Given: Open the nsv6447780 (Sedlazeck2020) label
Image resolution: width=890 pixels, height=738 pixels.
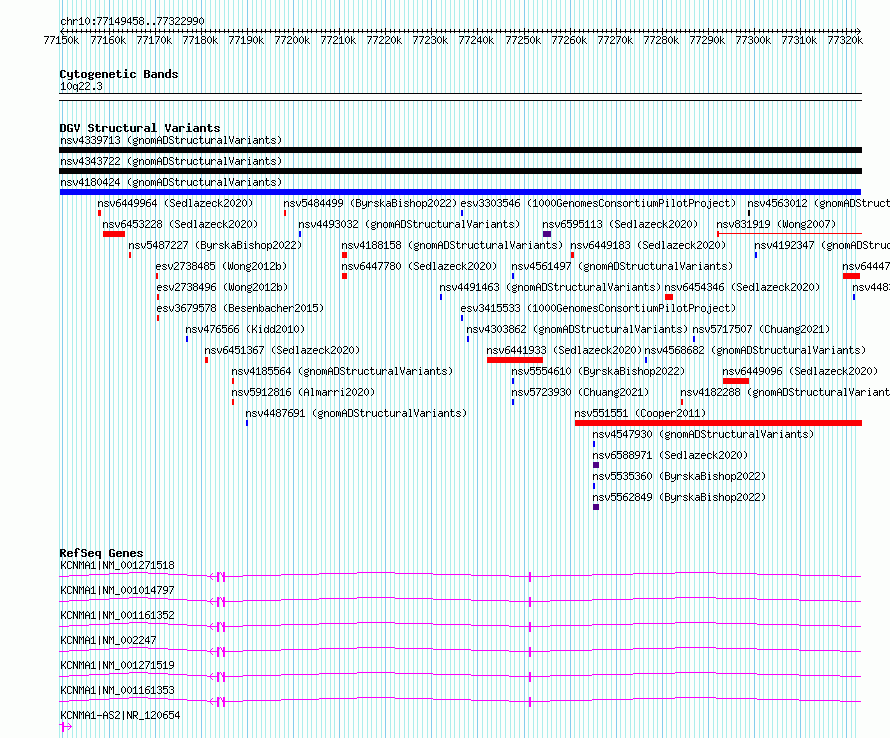Looking at the screenshot, I should 419,266.
